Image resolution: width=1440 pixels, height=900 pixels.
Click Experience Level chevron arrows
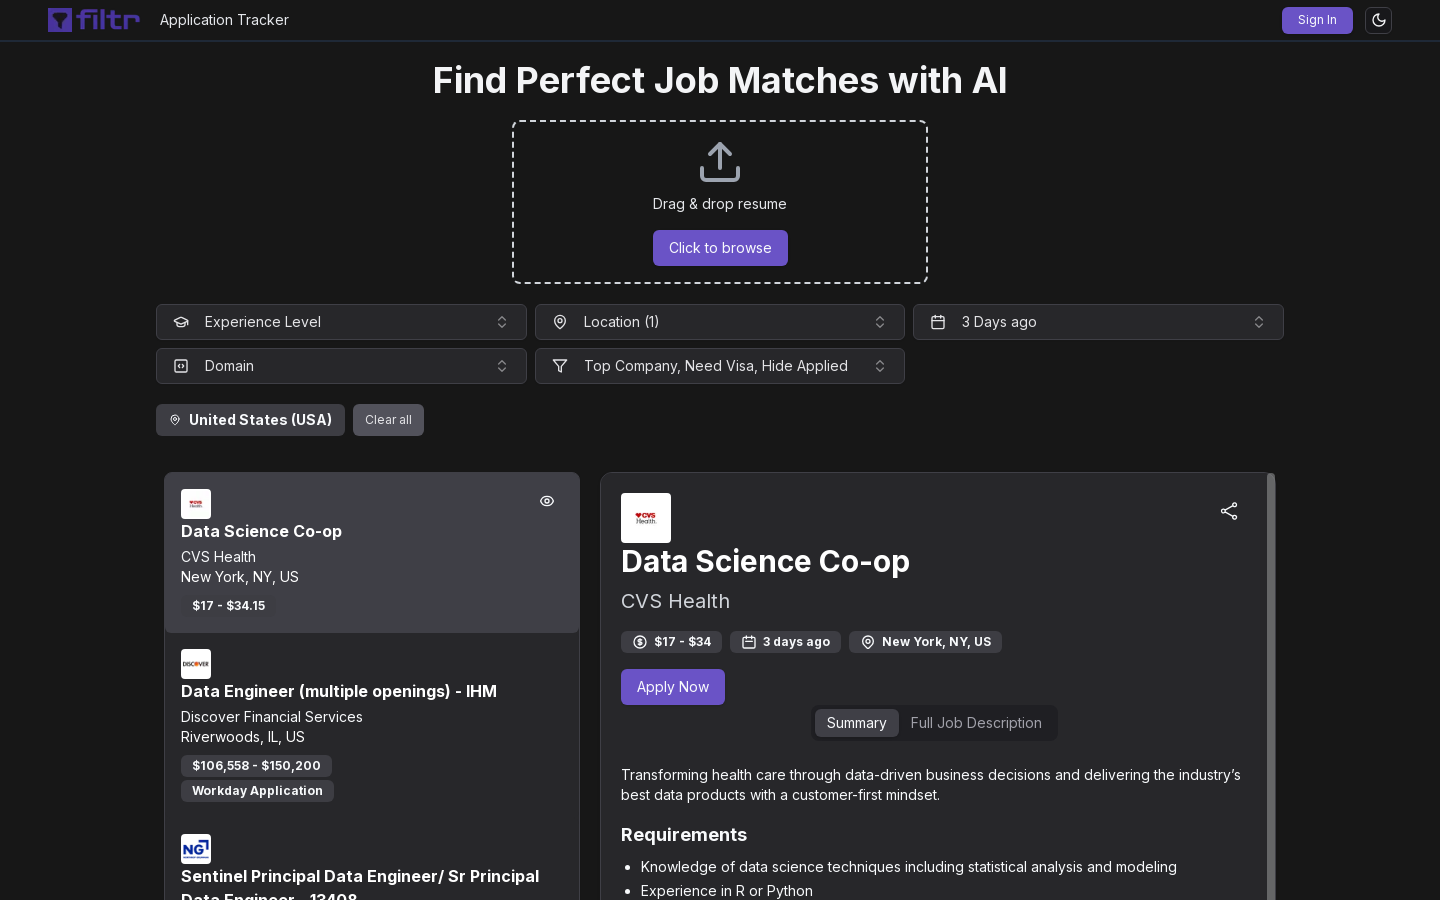click(502, 322)
